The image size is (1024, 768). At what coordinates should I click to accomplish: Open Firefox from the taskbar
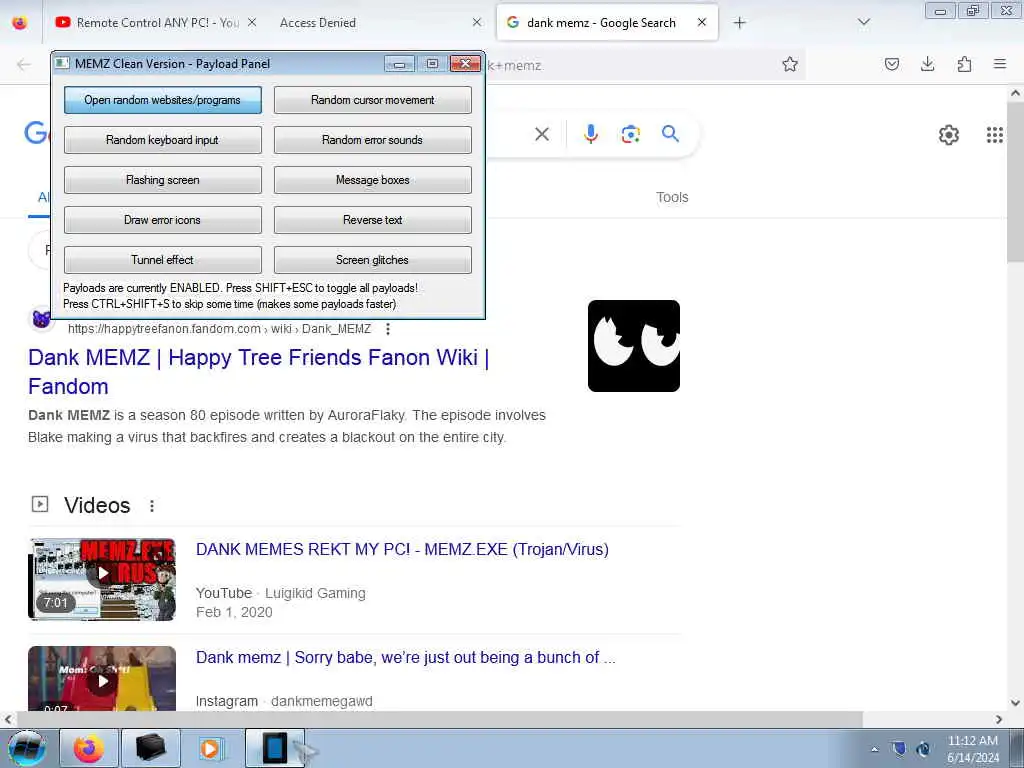click(x=88, y=748)
